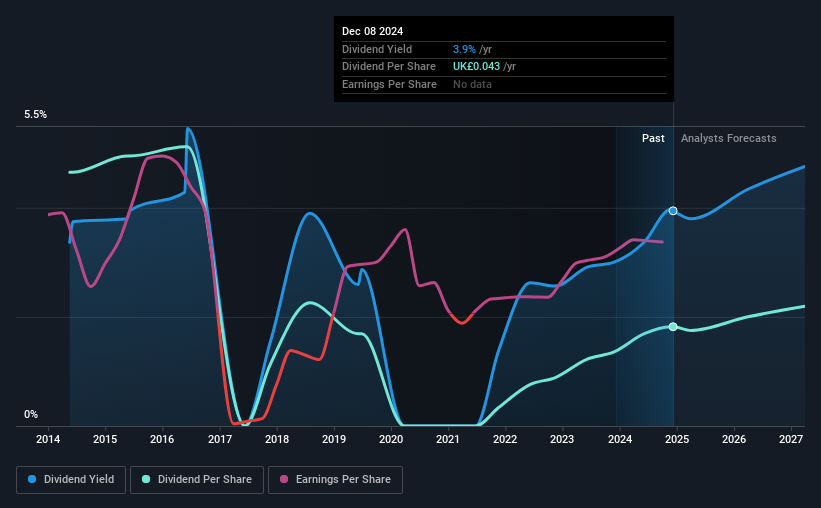Click the 2024 axis label
This screenshot has height=508, width=821.
pos(620,439)
